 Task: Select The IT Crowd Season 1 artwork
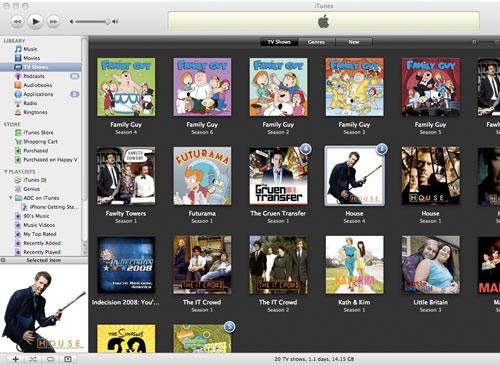pos(202,265)
